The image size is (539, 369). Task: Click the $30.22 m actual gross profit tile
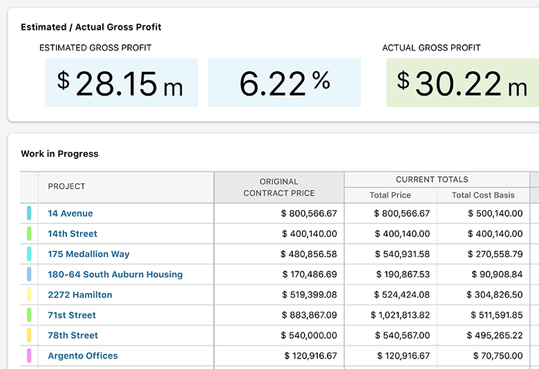click(463, 83)
